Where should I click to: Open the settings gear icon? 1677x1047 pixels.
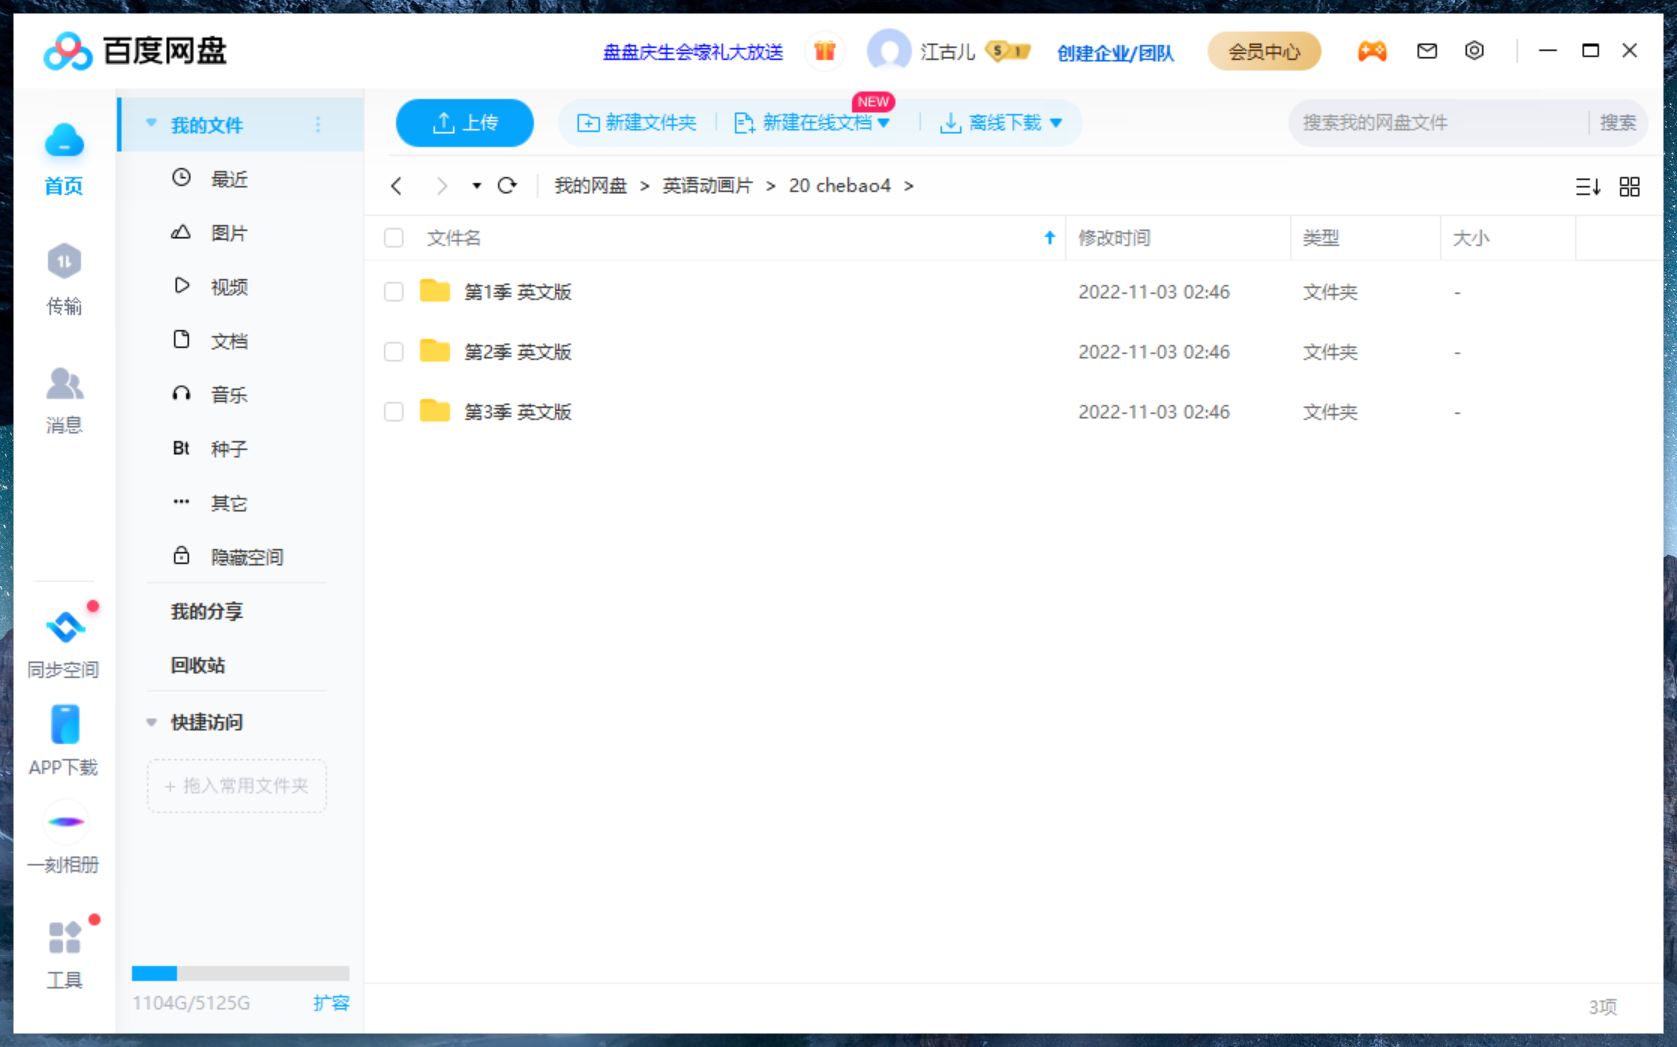[x=1474, y=51]
